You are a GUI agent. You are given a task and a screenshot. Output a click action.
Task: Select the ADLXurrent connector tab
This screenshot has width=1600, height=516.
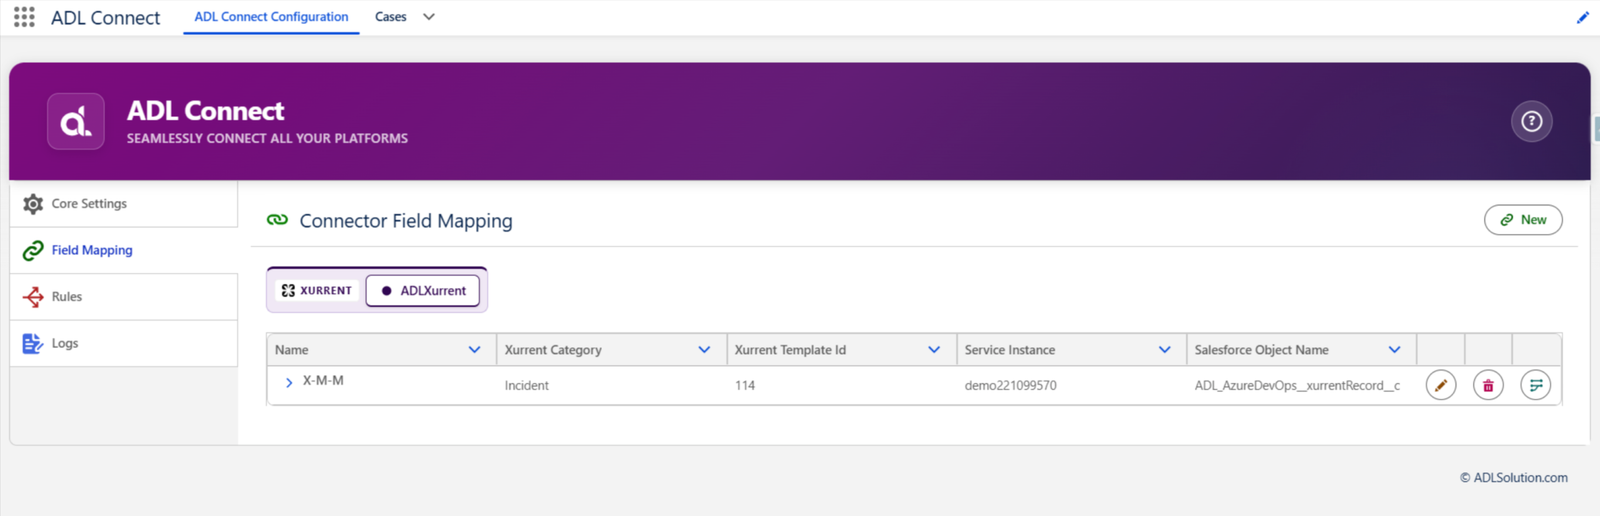click(x=423, y=290)
